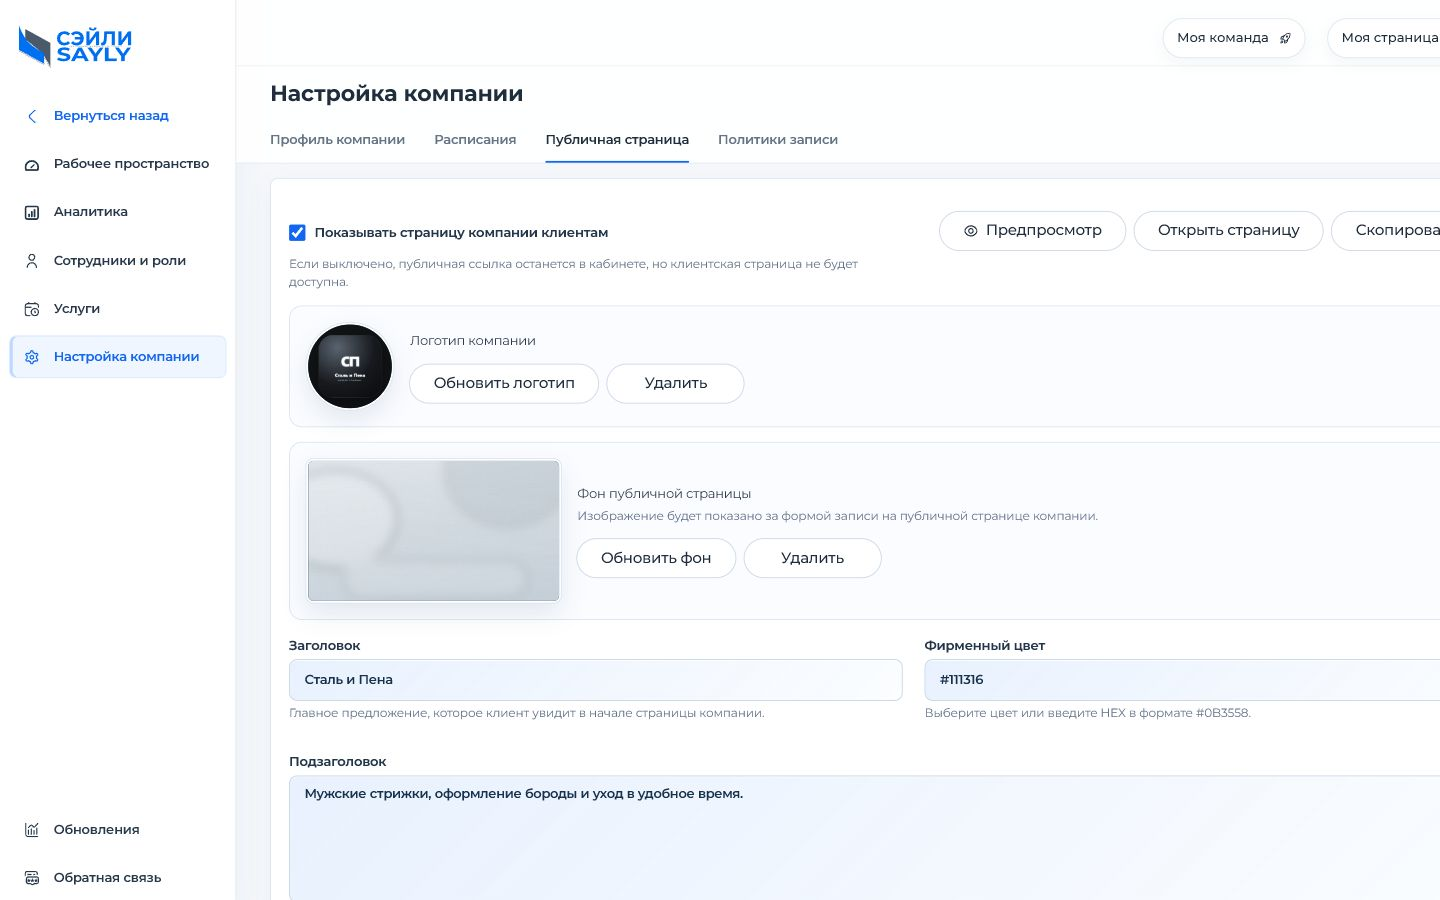The height and width of the screenshot is (900, 1440).
Task: Click the Скопировать link button
Action: click(x=1386, y=231)
